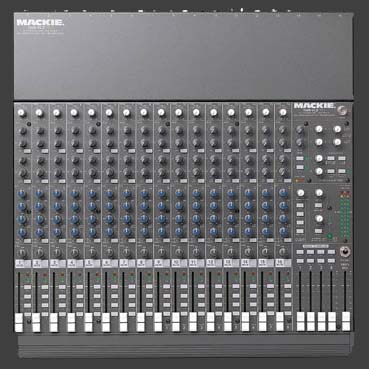Click the Mackie logo above the master section
The height and width of the screenshot is (369, 369).
point(314,106)
